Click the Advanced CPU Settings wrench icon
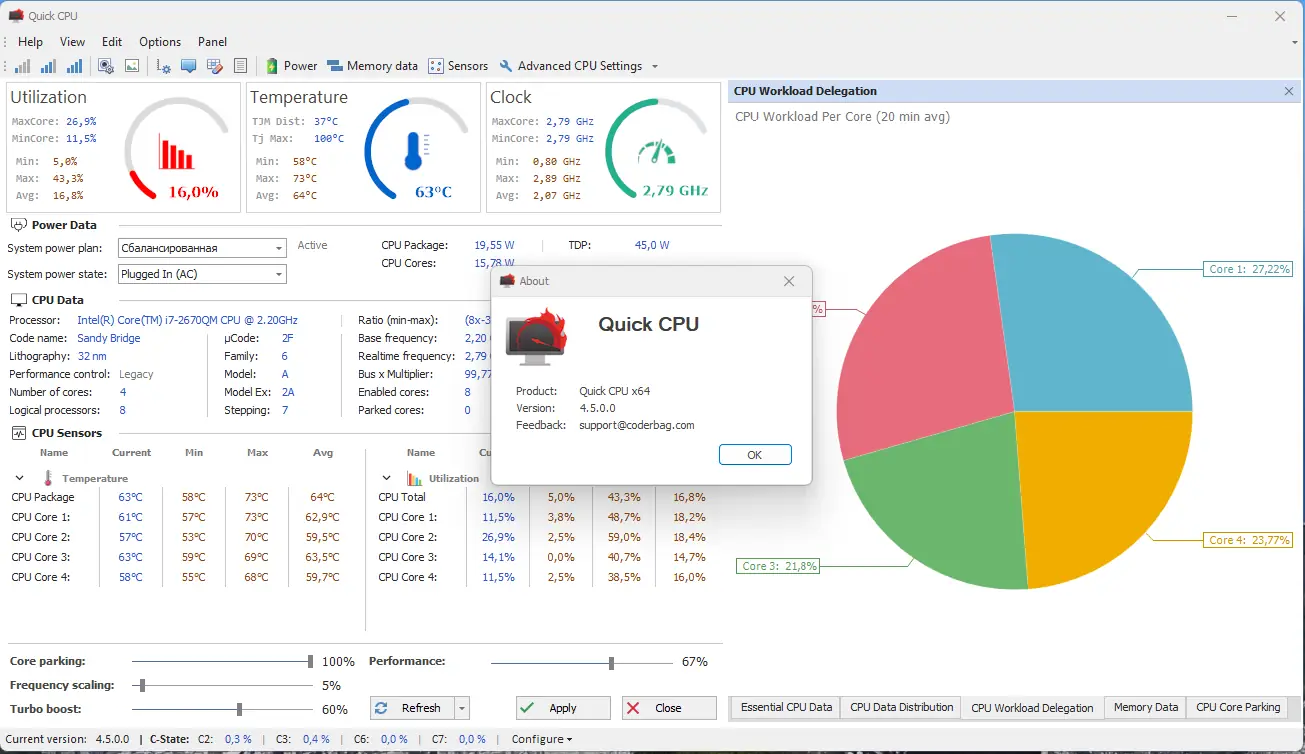 click(x=506, y=66)
